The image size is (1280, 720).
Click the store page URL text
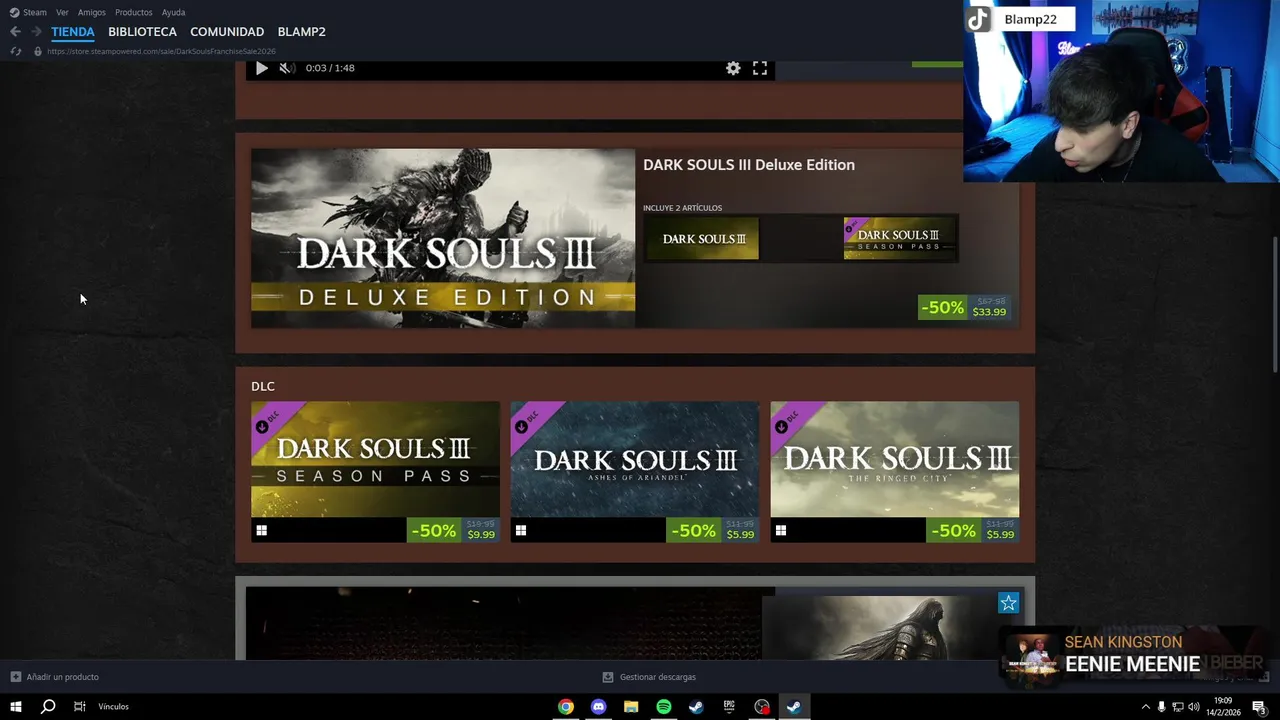click(161, 51)
